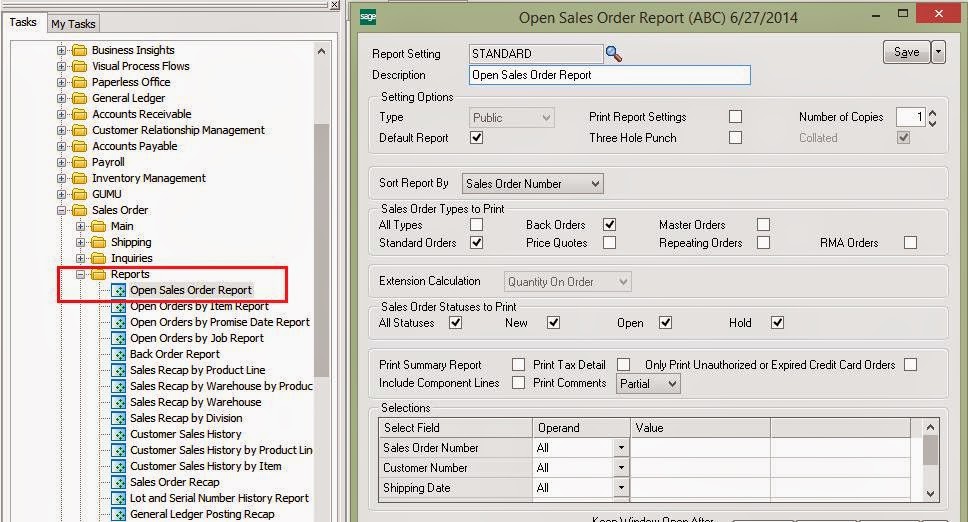Increase the Number of Copies stepper

932,113
